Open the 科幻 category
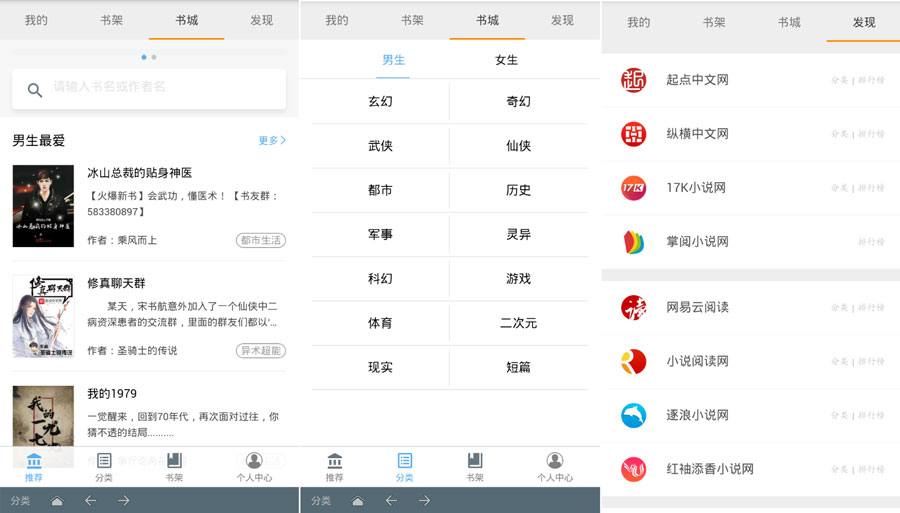 point(380,278)
